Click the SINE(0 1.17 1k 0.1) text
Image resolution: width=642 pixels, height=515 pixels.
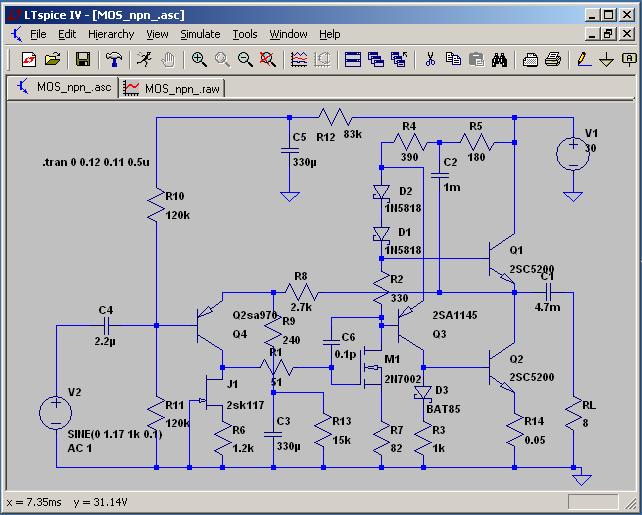coord(115,434)
